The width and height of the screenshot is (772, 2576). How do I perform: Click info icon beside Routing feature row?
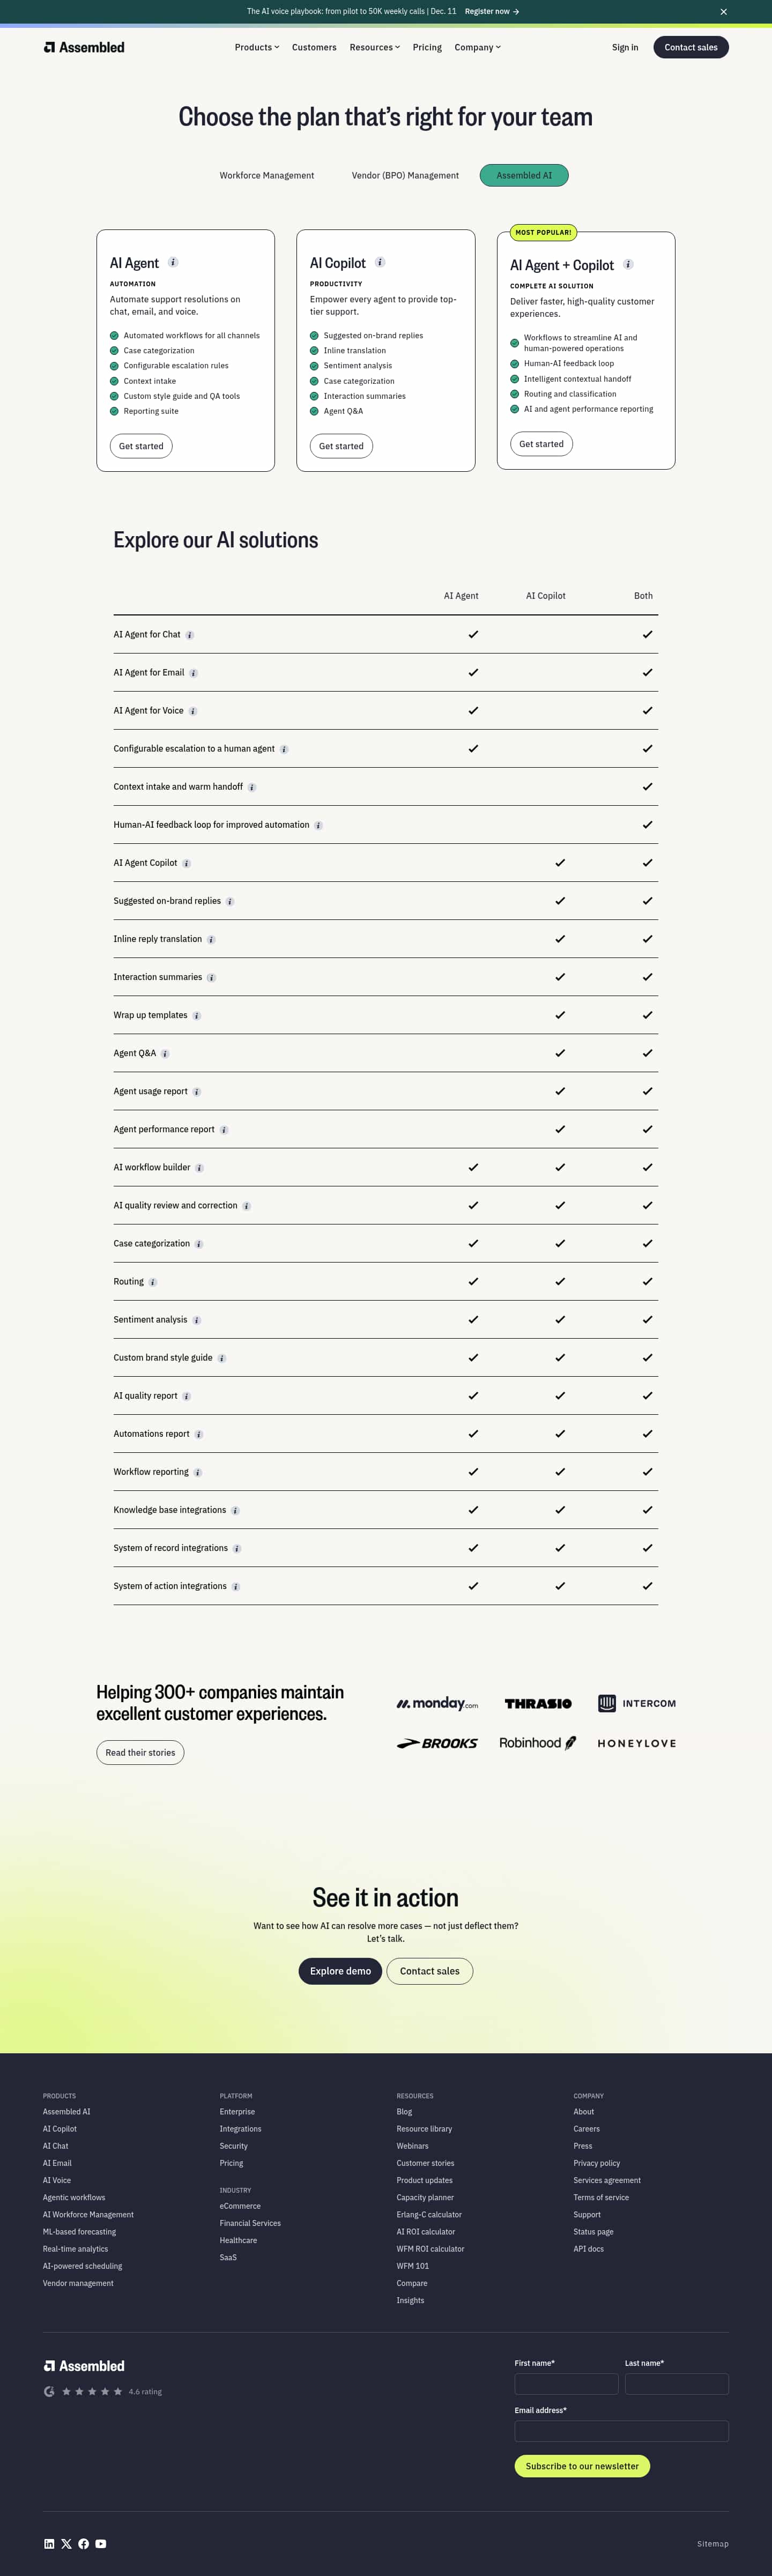coord(153,1282)
